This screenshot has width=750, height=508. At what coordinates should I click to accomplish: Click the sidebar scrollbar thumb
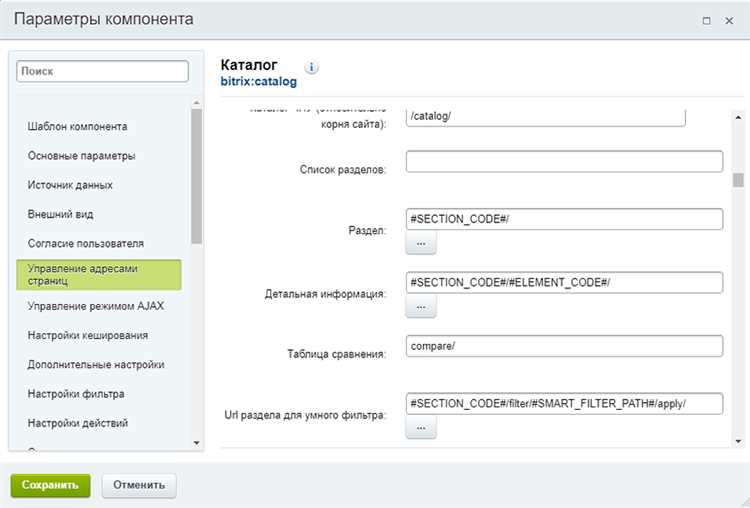pos(196,176)
